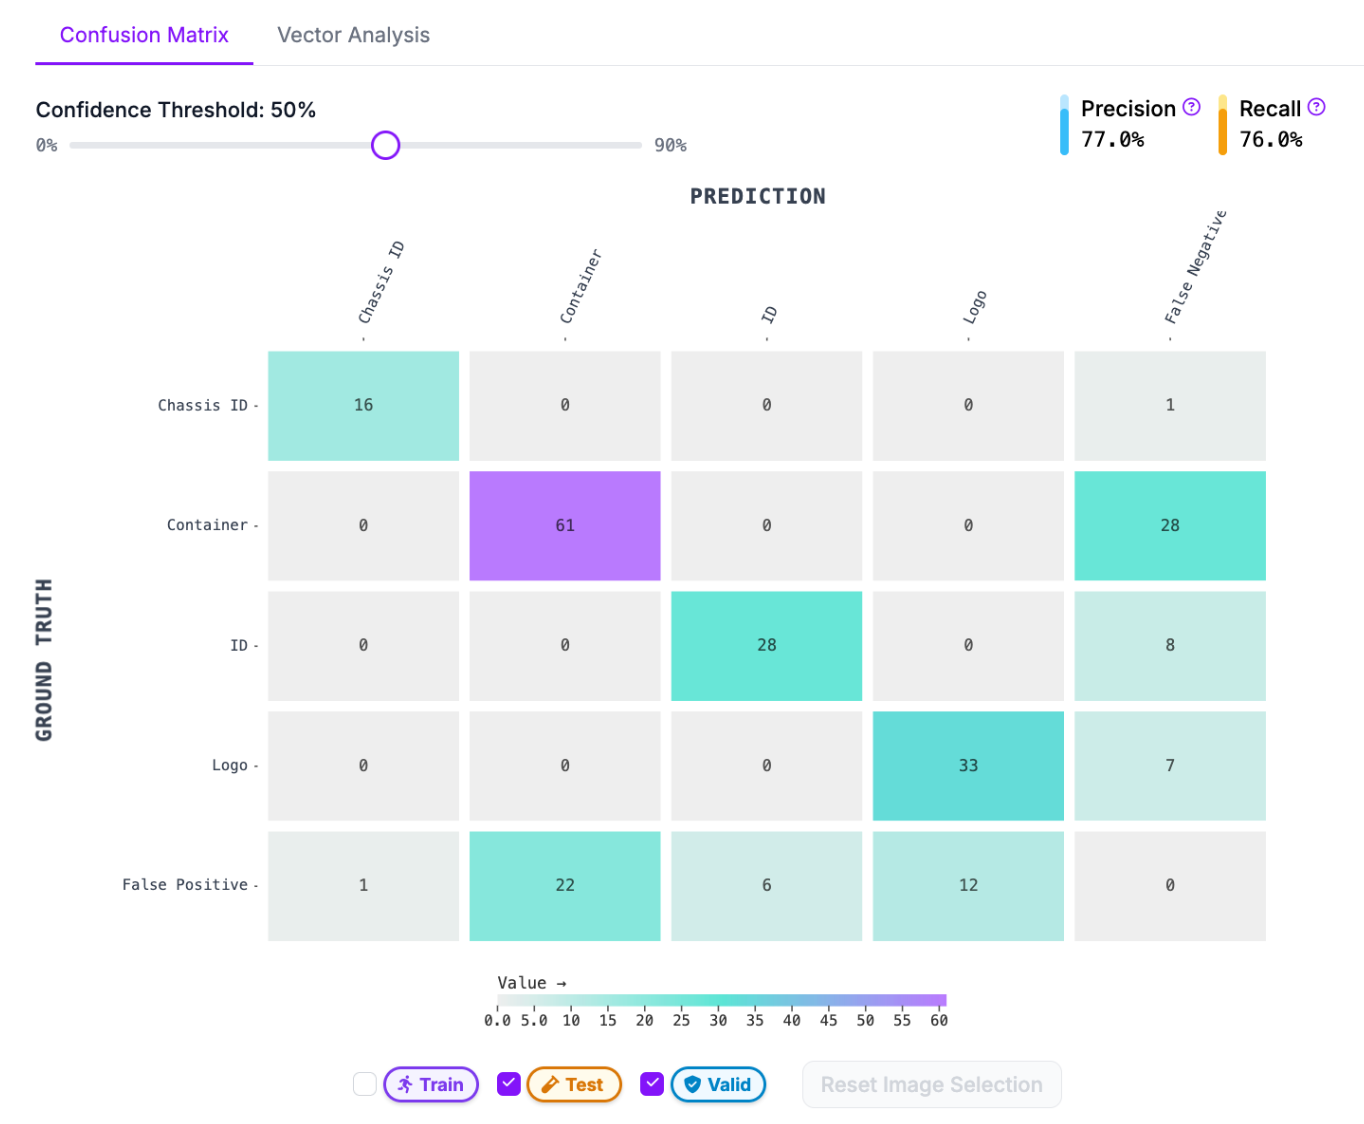
Task: Click the ID False Negative cell showing 8
Action: (x=1170, y=646)
